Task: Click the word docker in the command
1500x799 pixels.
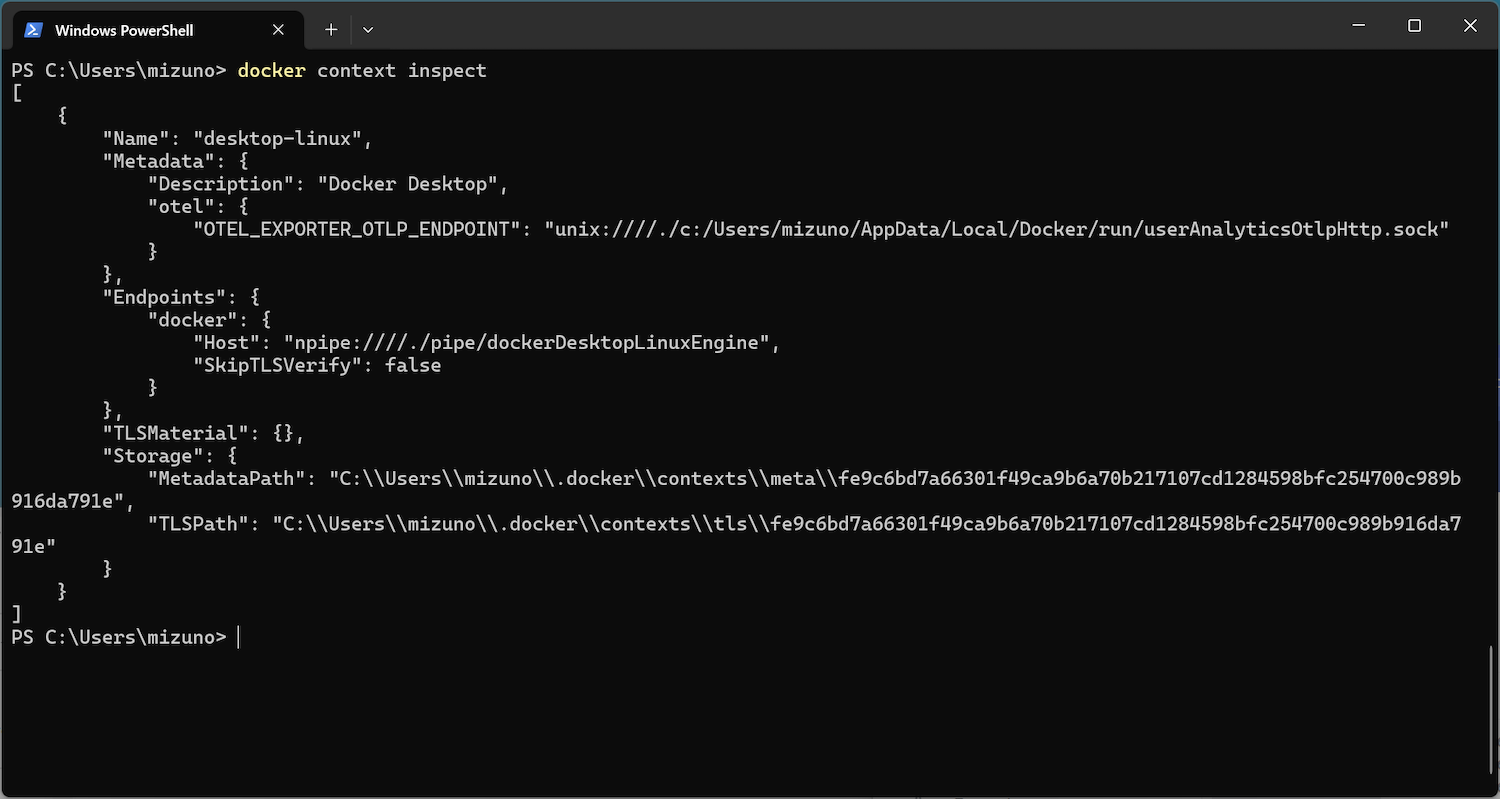Action: pos(271,71)
